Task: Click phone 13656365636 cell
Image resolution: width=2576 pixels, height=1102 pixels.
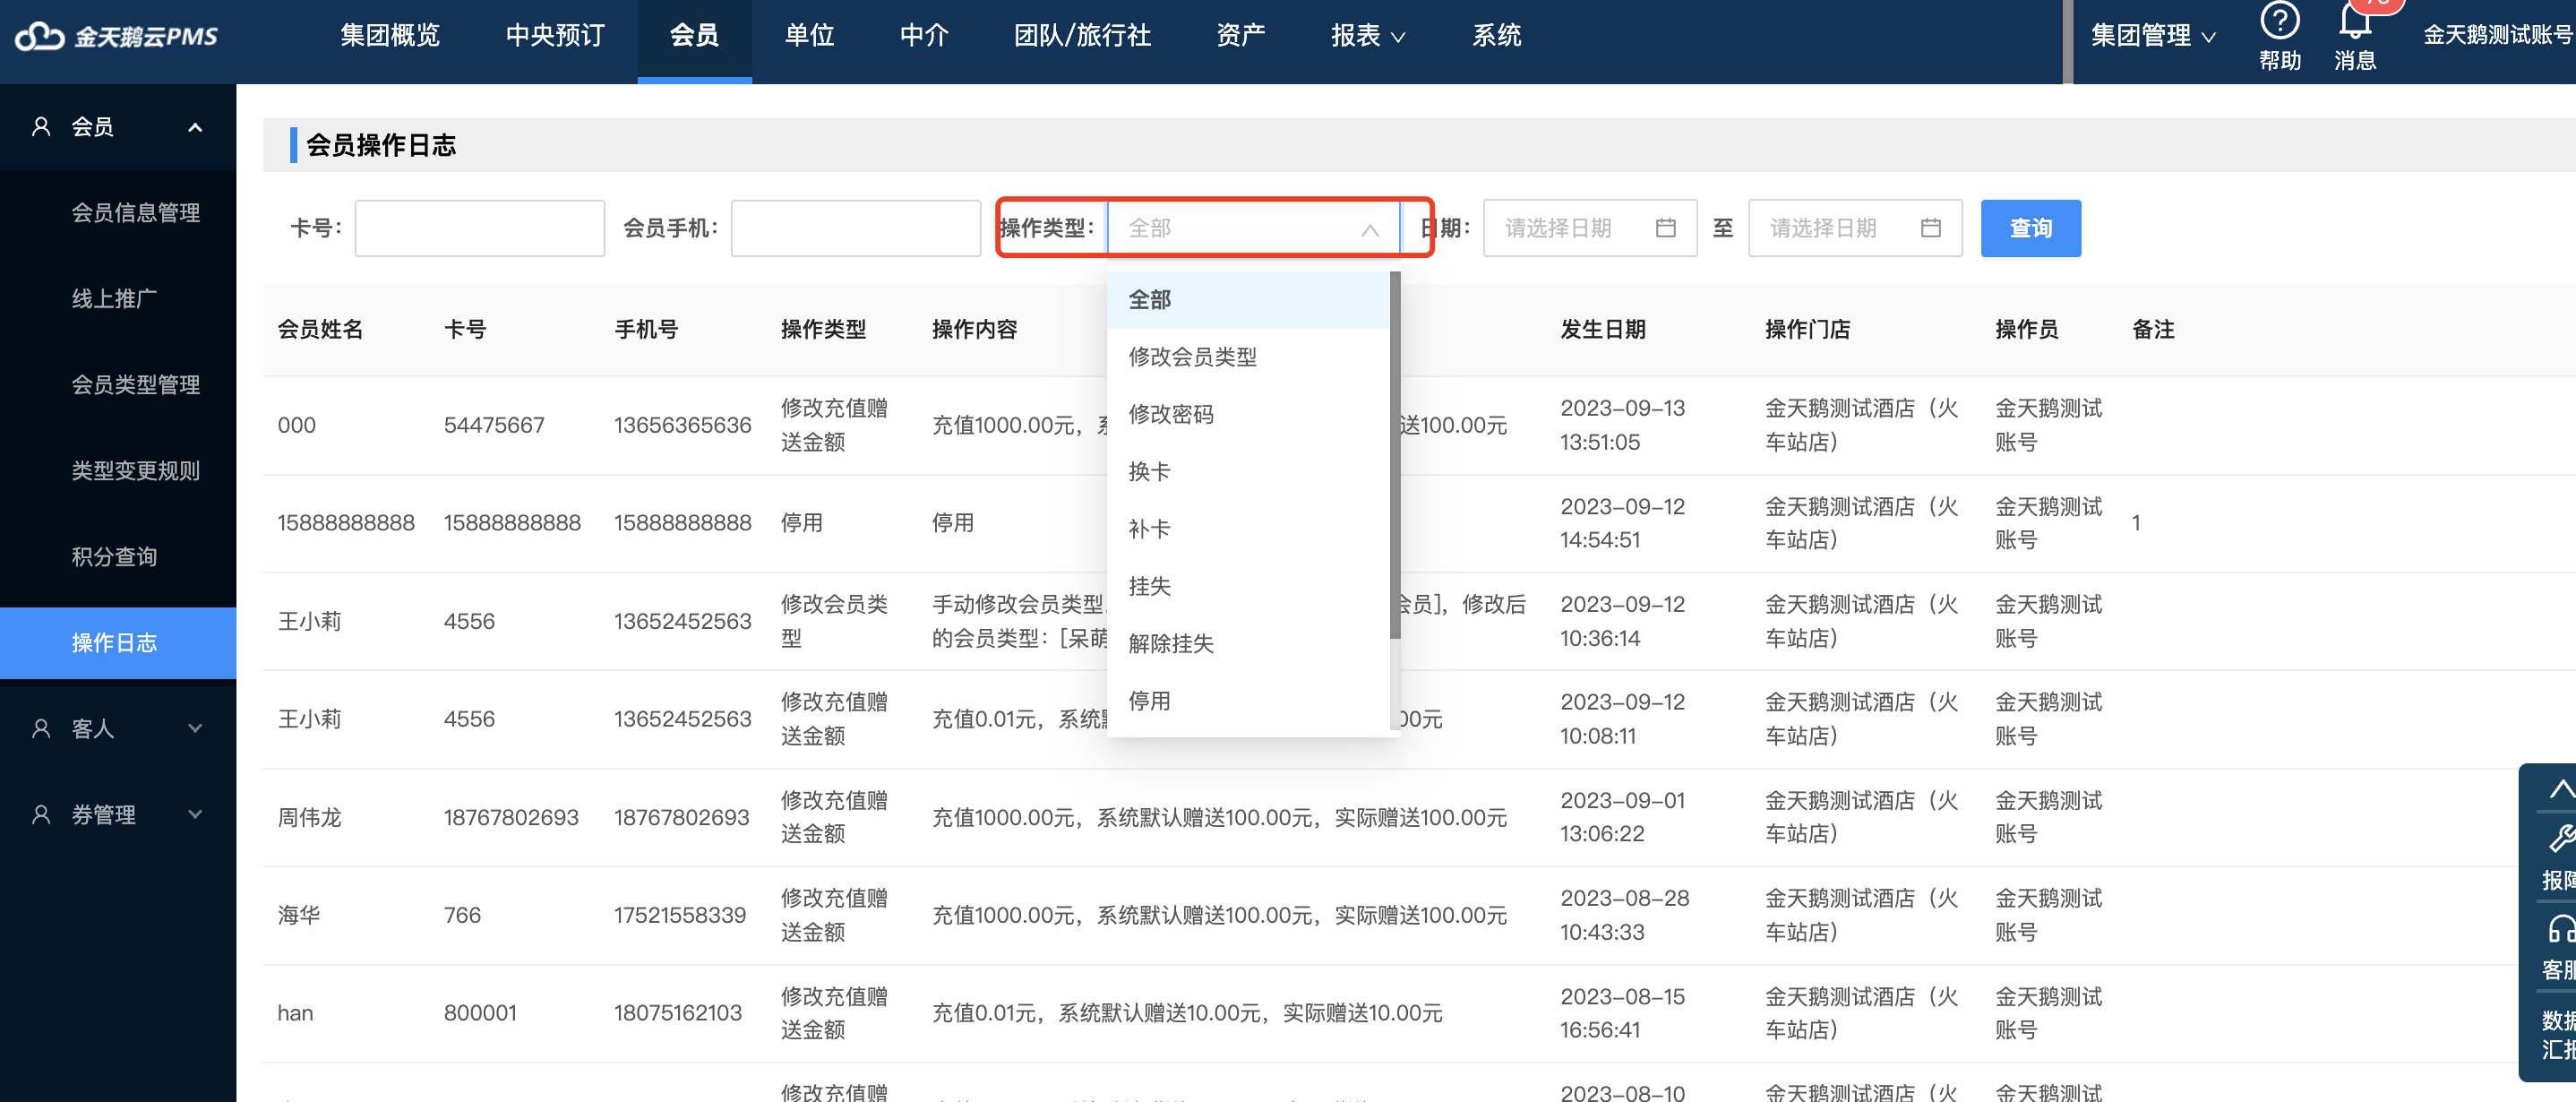Action: click(x=682, y=425)
